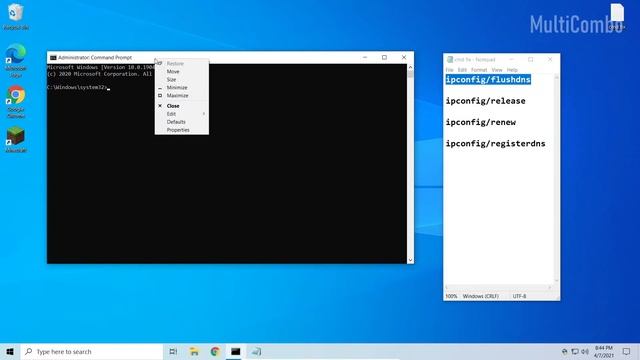
Task: Open Microsoft Edge desktop shortcut
Action: point(16,60)
